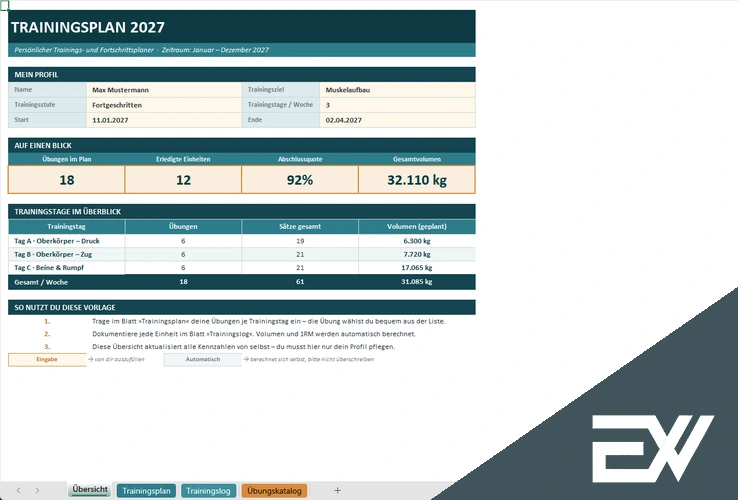The width and height of the screenshot is (738, 500).
Task: Click the 'Abschlussquote' label
Action: tap(300, 159)
